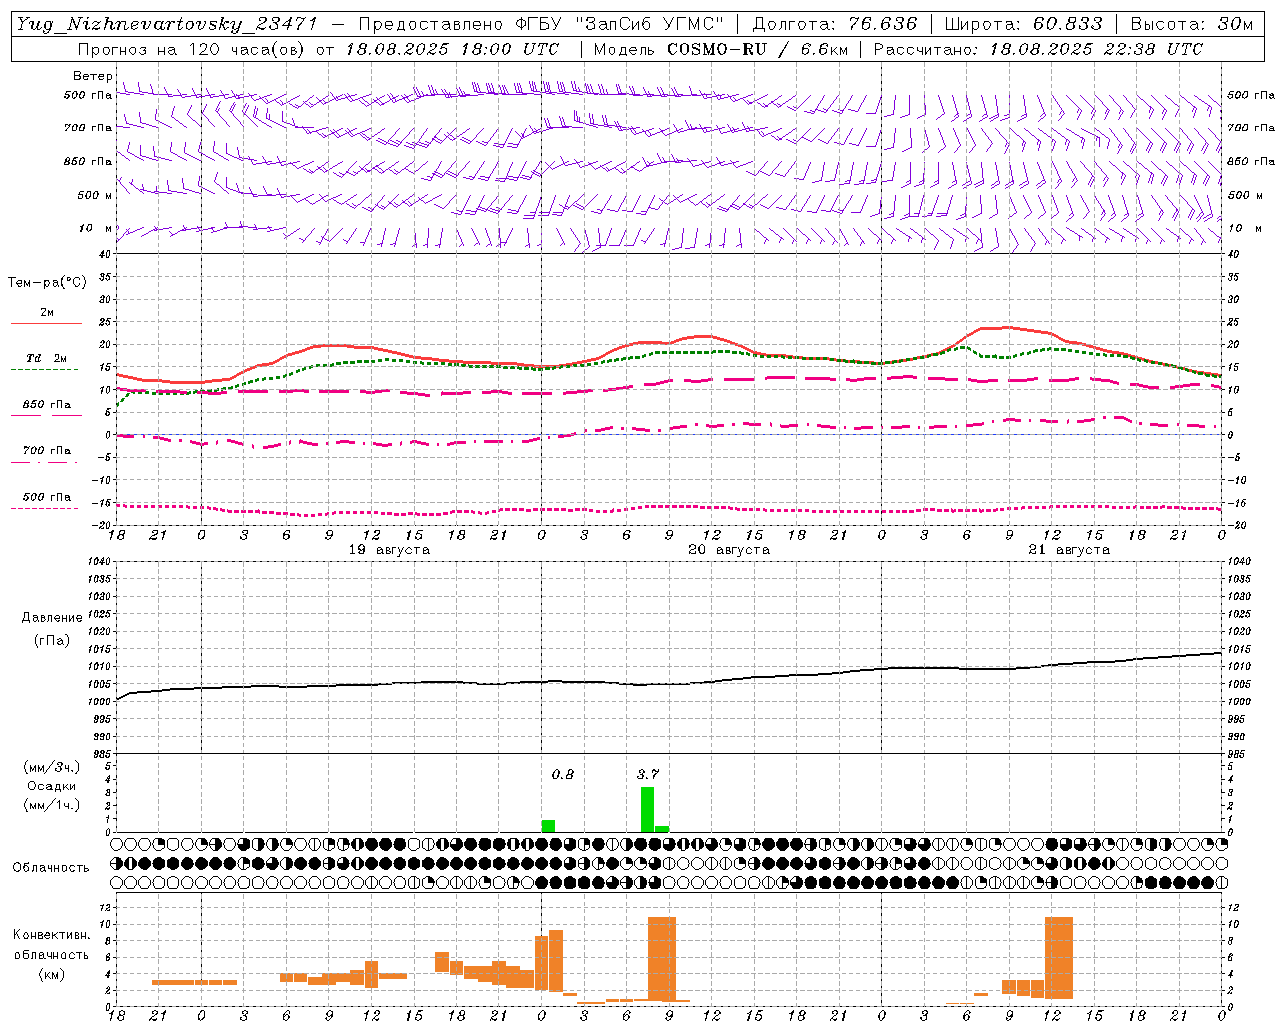Click the '19 августа' date label
Image resolution: width=1280 pixels, height=1024 pixels.
tap(389, 550)
